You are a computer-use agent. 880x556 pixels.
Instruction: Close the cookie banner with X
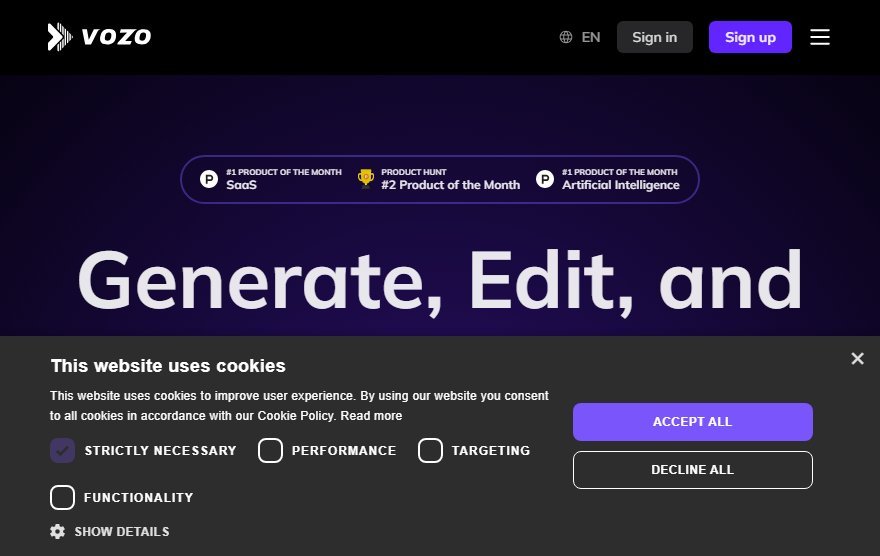pyautogui.click(x=857, y=359)
